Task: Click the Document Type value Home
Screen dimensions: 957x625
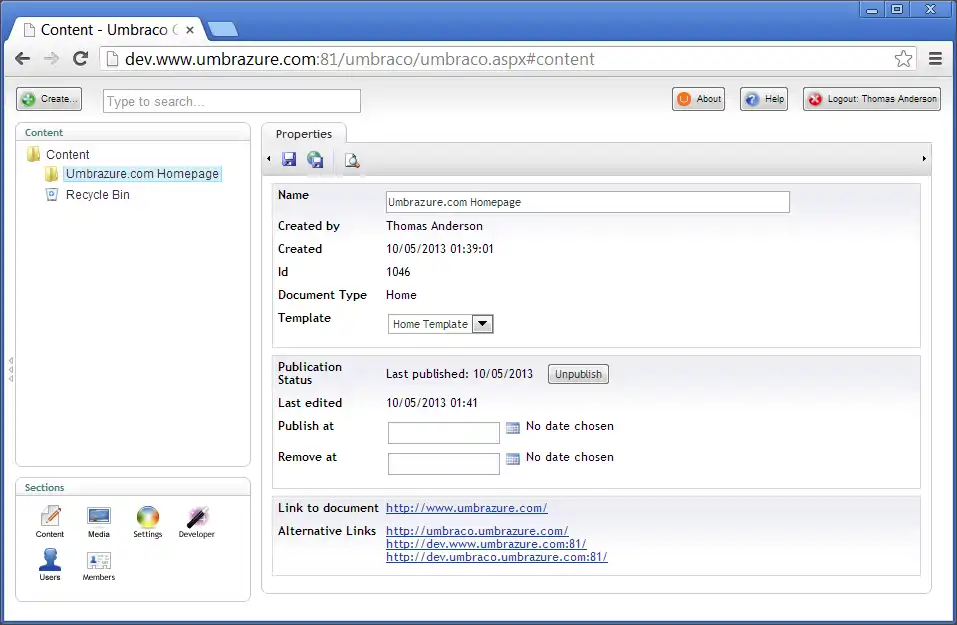Action: pos(402,295)
